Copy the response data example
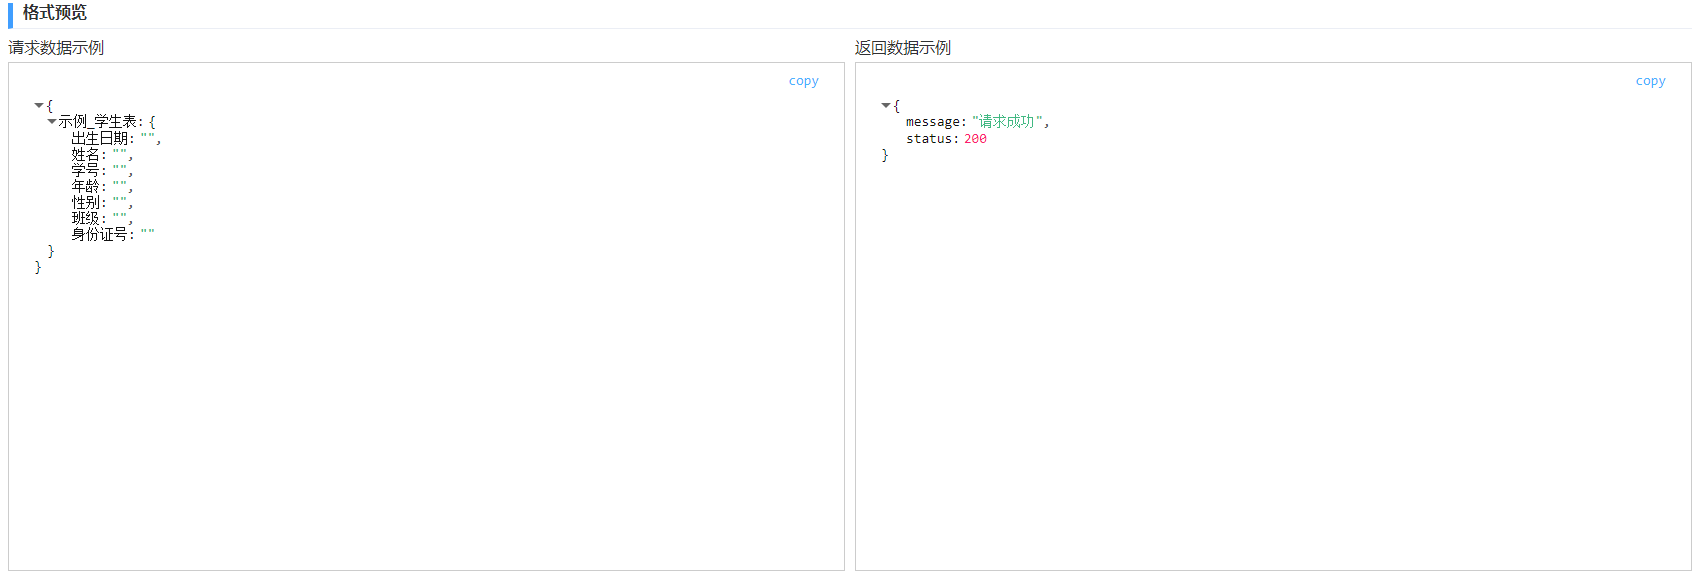The width and height of the screenshot is (1699, 581). click(1650, 81)
